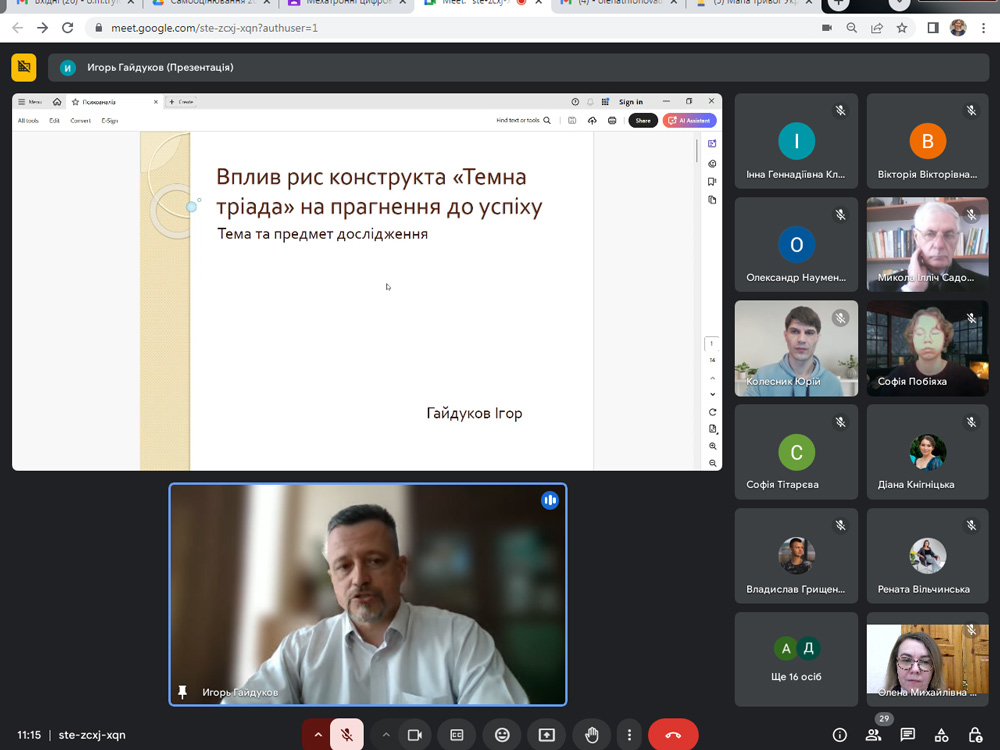Toggle the camera on or off
The height and width of the screenshot is (750, 1000).
413,735
